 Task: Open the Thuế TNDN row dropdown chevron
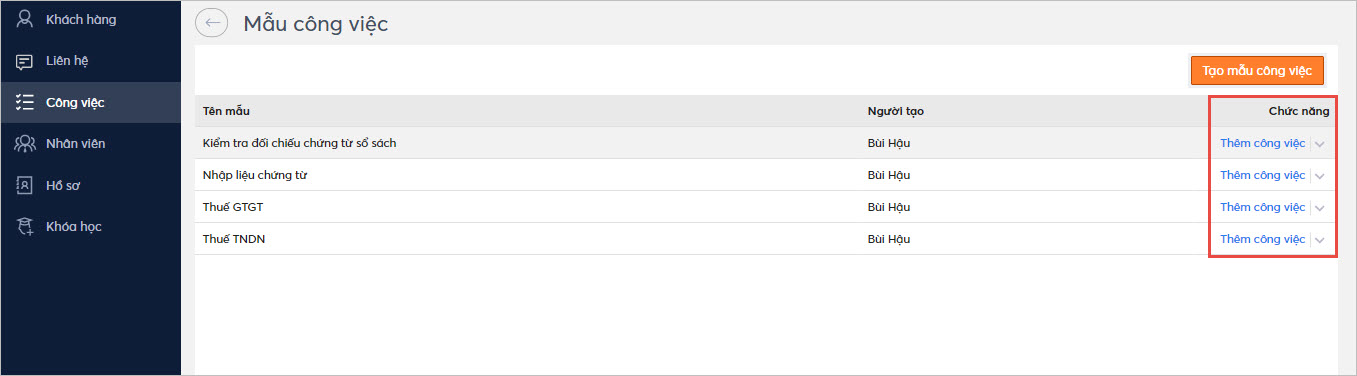tap(1320, 240)
